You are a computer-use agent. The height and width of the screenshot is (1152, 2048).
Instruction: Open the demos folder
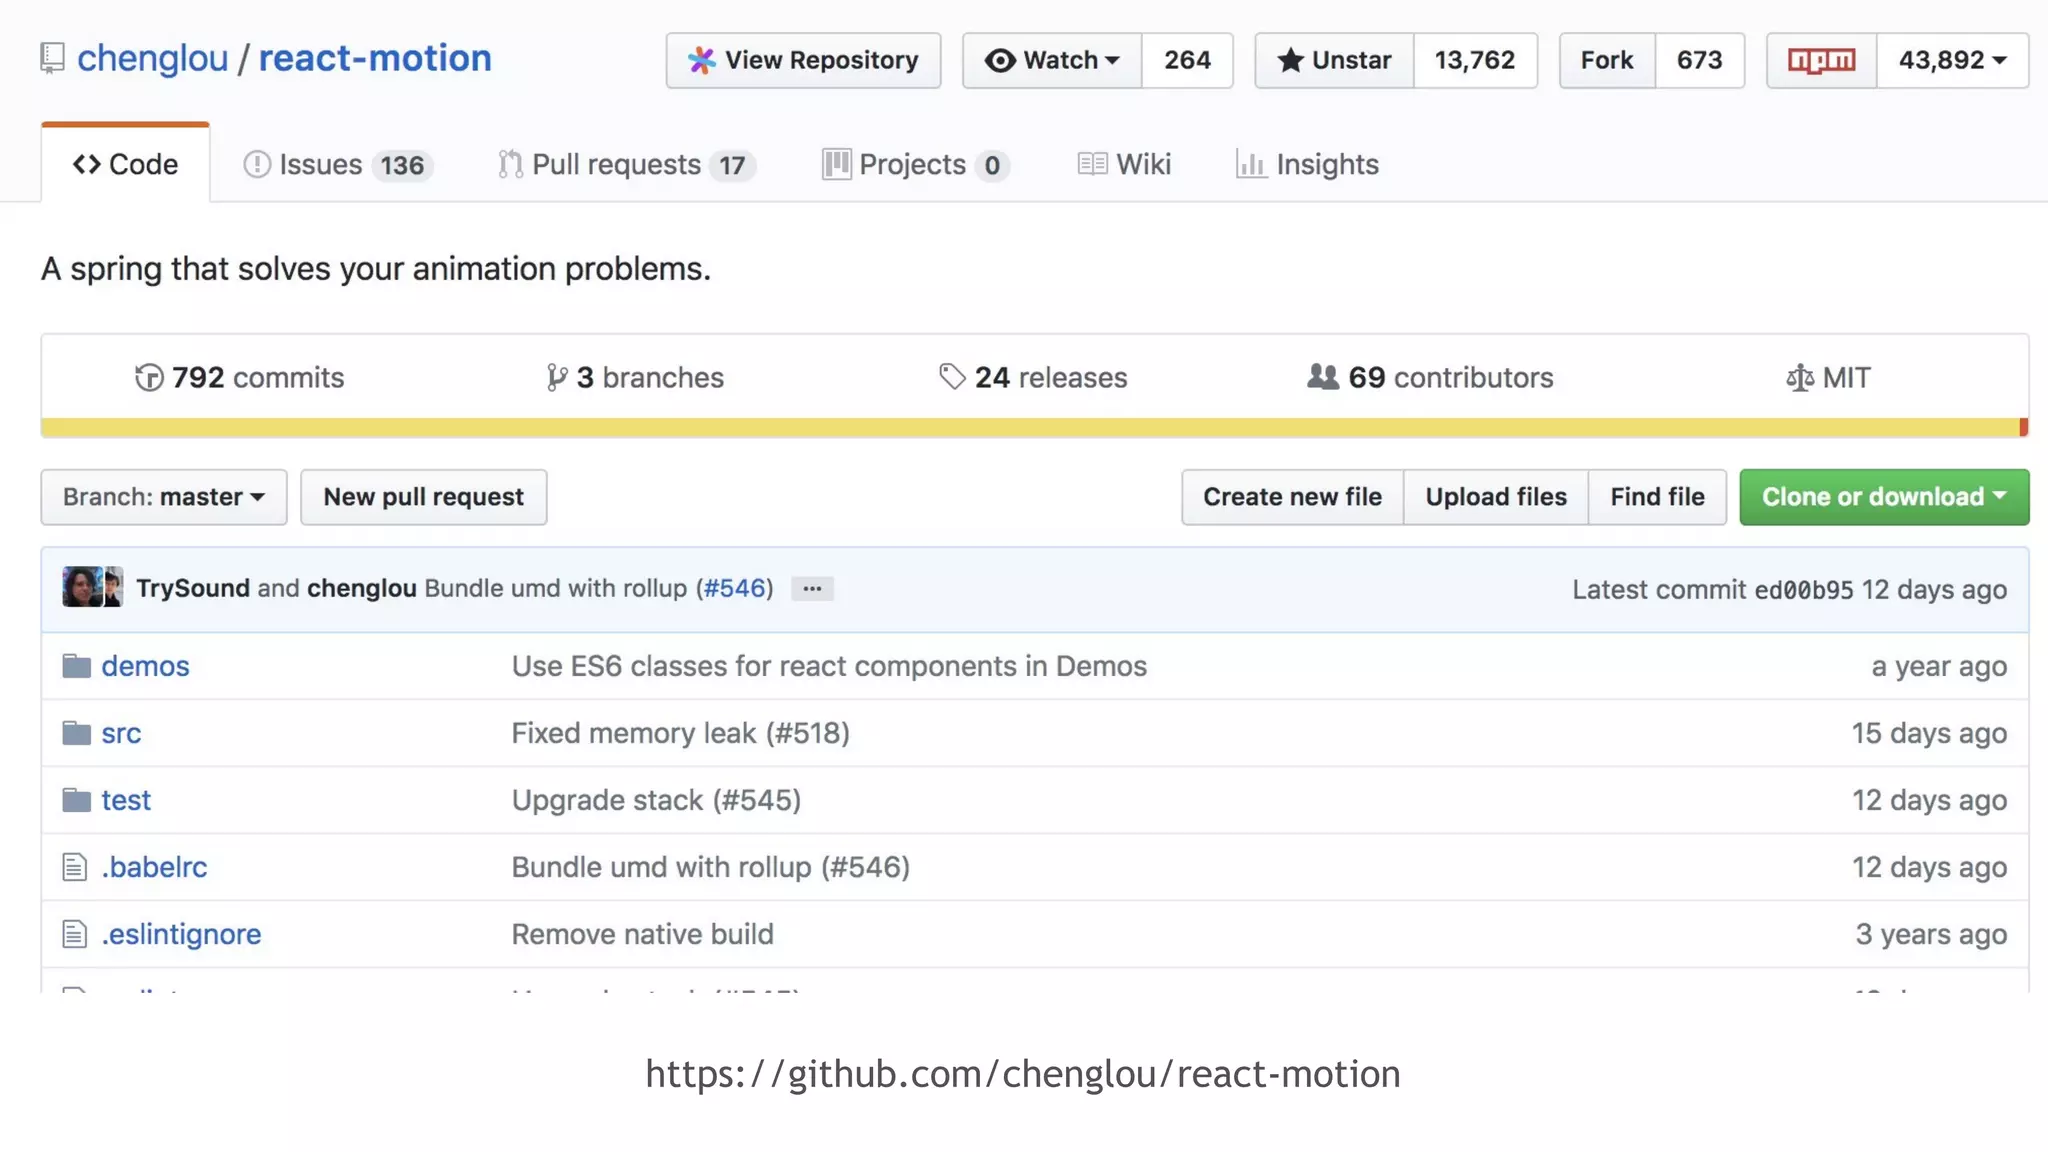pos(145,666)
